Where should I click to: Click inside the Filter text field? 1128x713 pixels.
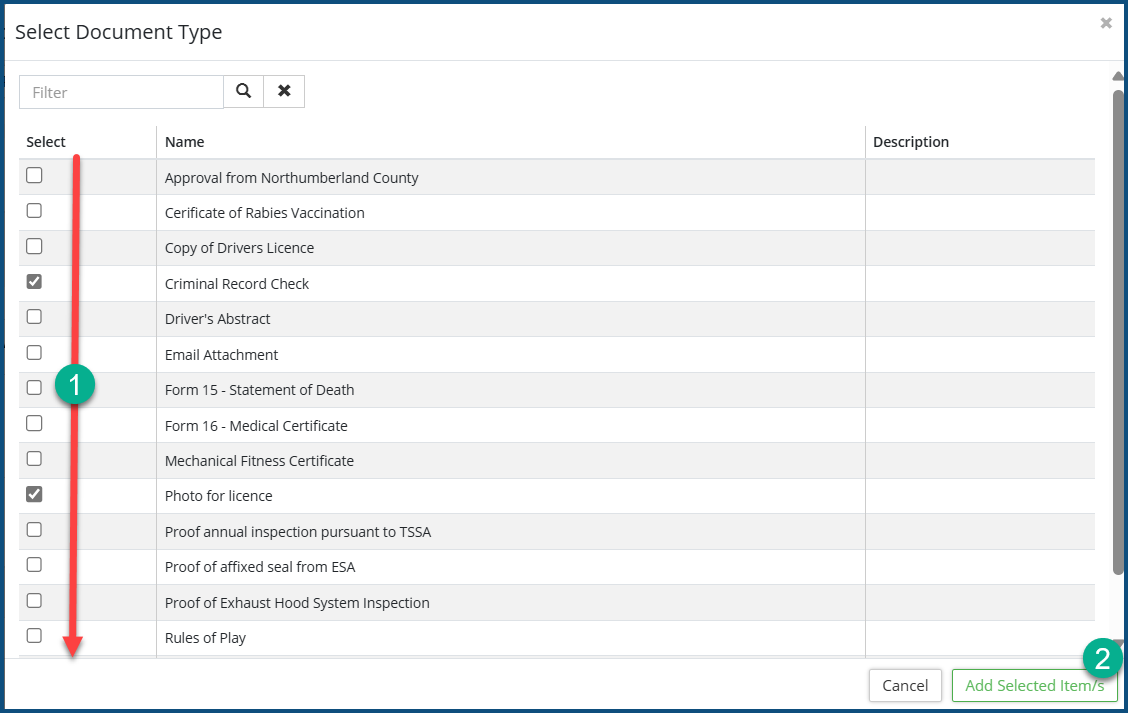click(x=121, y=92)
